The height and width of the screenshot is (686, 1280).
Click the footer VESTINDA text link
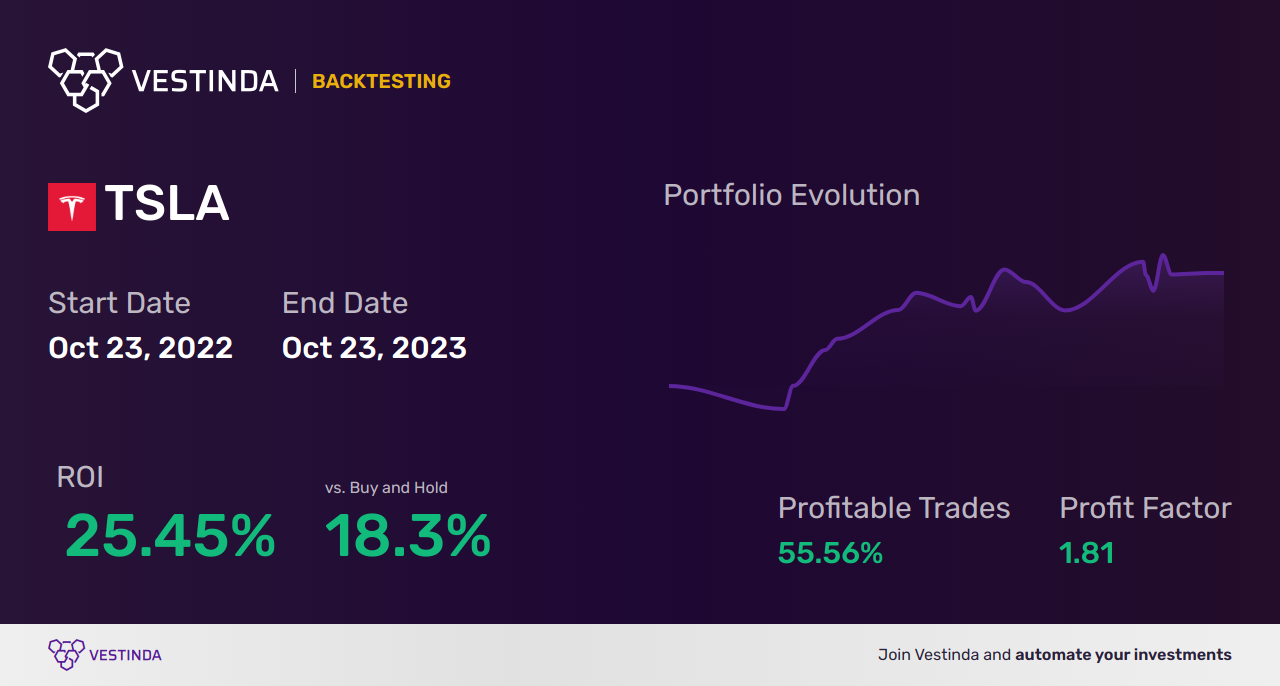[x=125, y=655]
